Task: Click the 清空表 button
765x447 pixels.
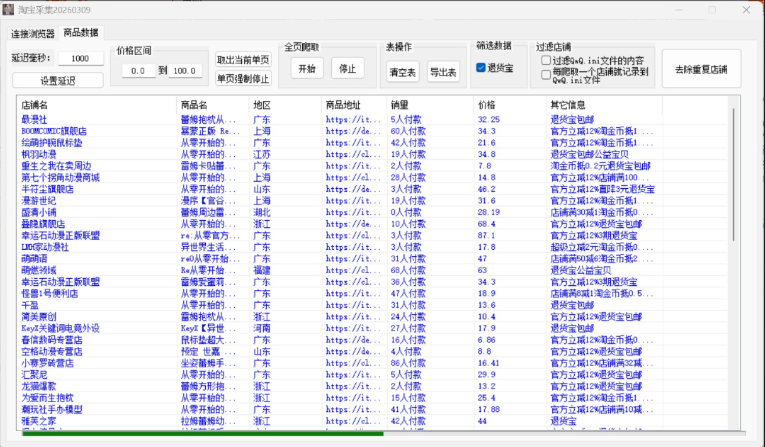Action: [402, 72]
